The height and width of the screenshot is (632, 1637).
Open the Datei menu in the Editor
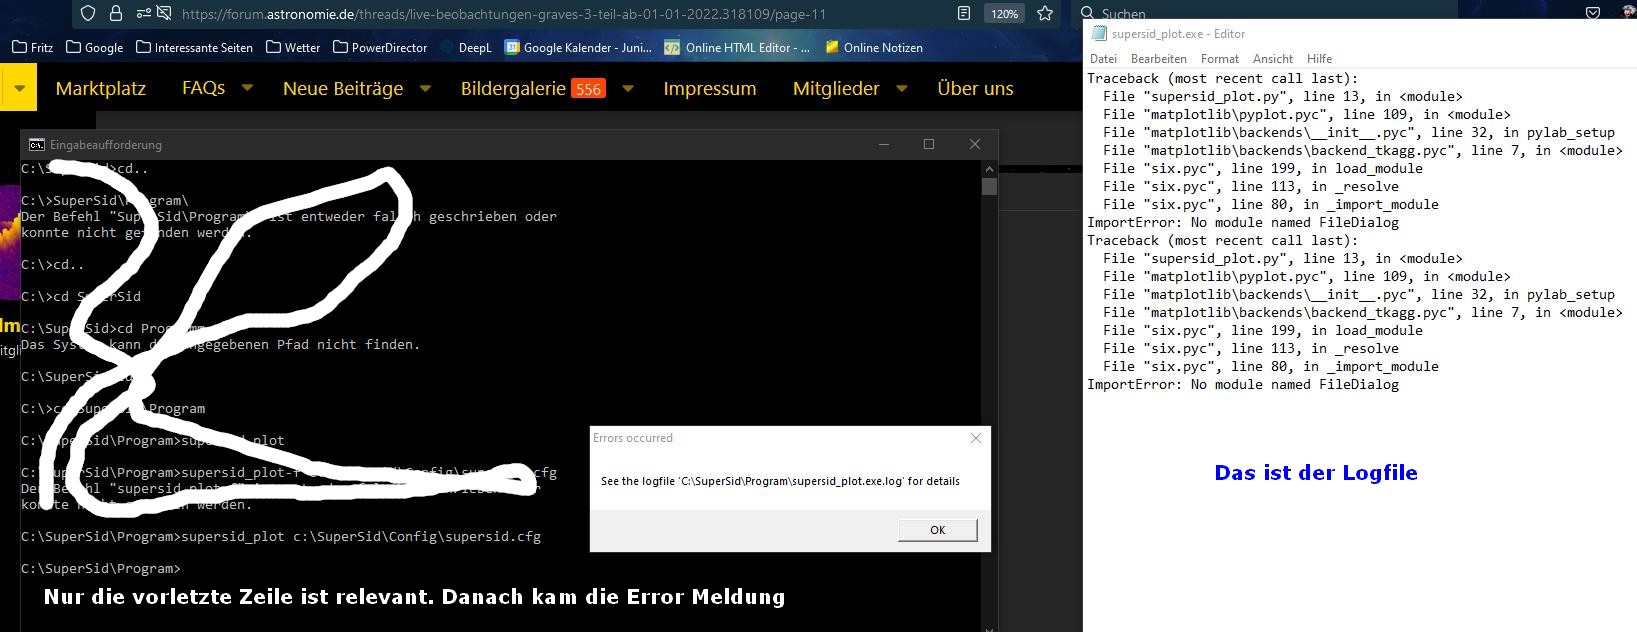1103,59
